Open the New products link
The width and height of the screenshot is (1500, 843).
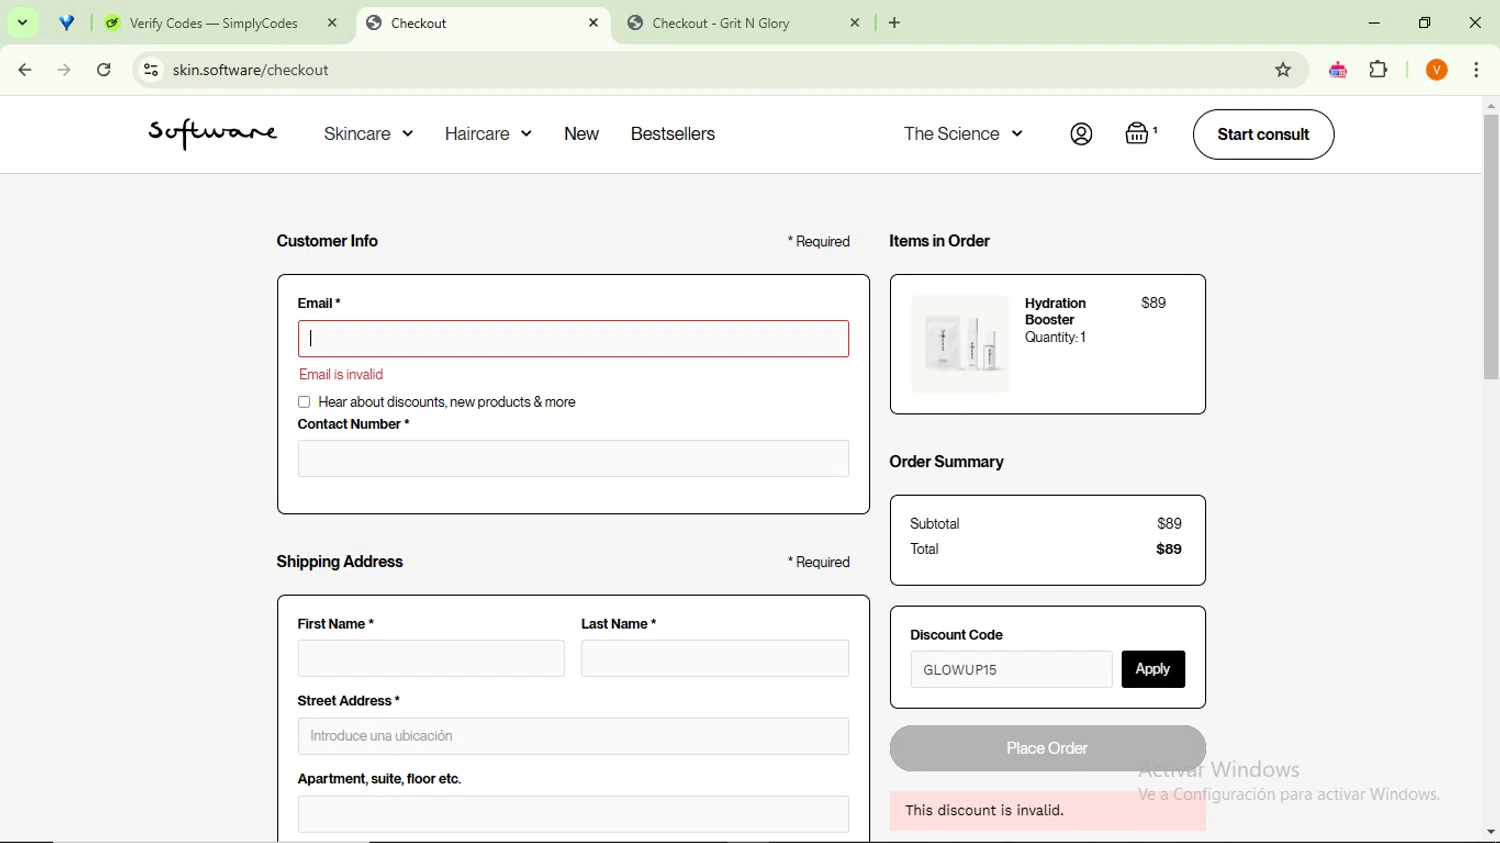click(x=581, y=134)
